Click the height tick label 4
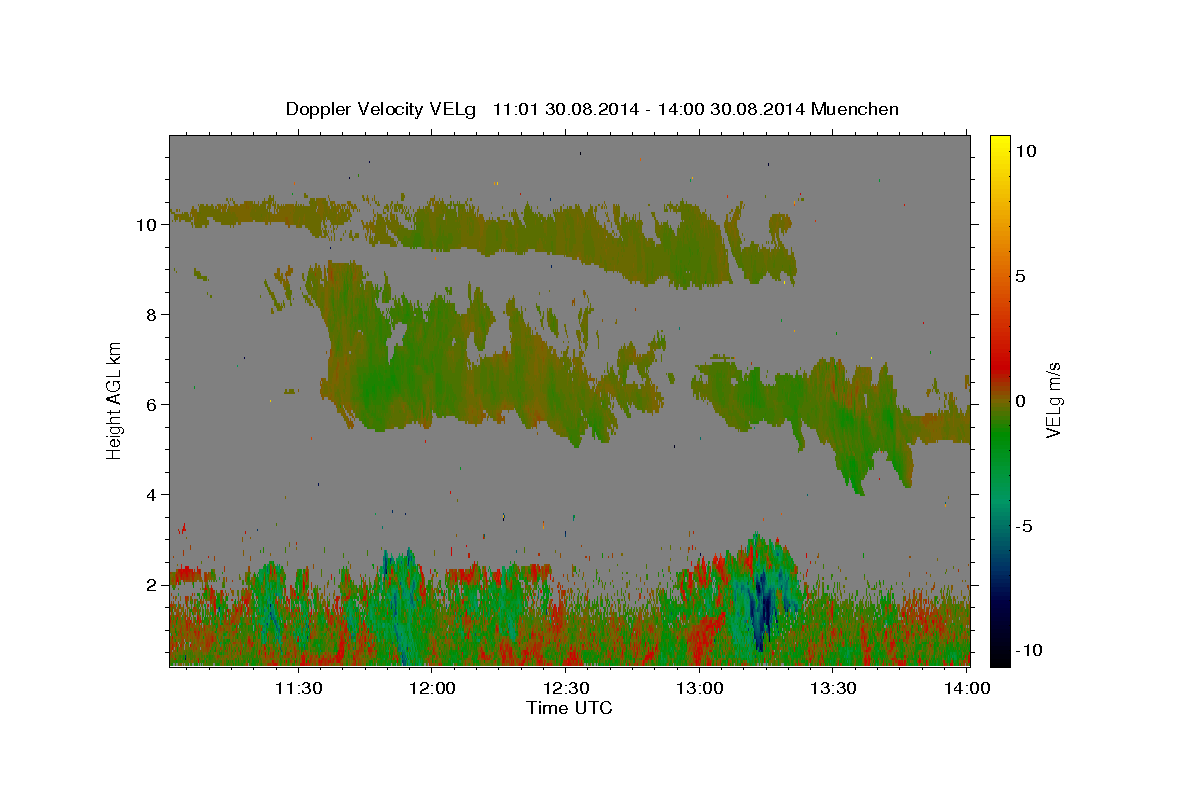 tap(151, 495)
